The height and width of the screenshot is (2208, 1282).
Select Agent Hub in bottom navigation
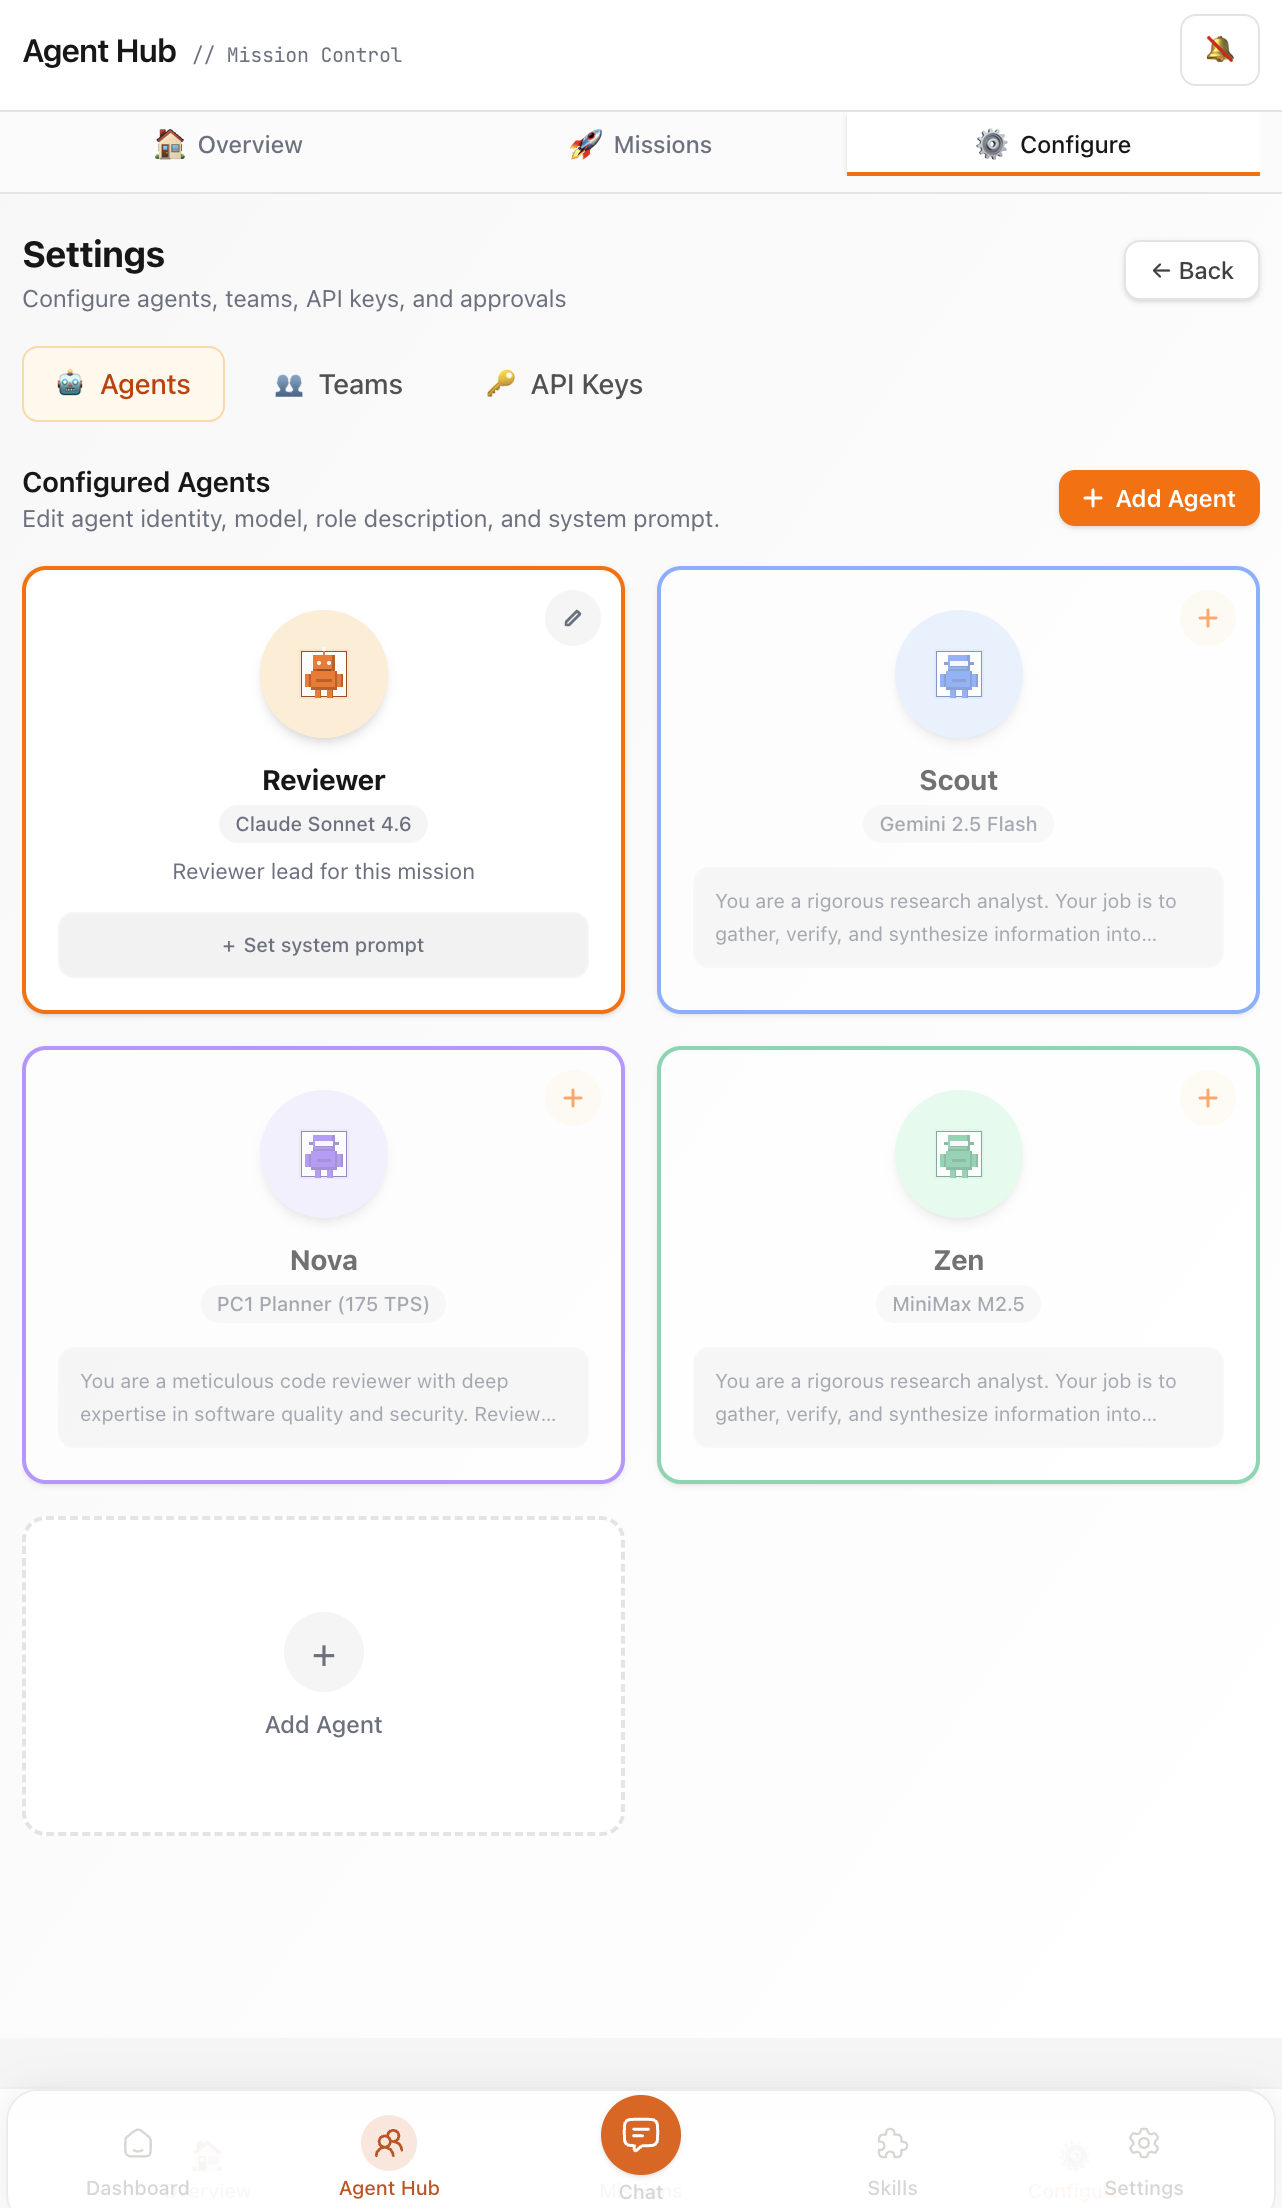pyautogui.click(x=389, y=2158)
